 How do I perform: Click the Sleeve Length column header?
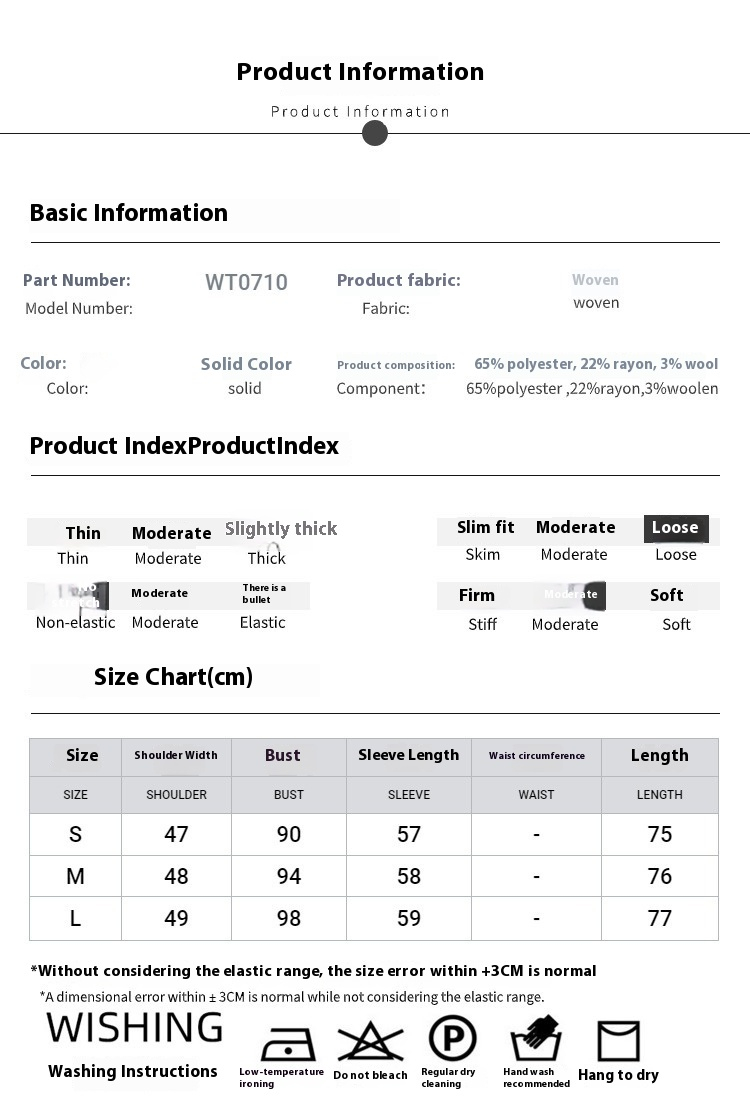409,758
